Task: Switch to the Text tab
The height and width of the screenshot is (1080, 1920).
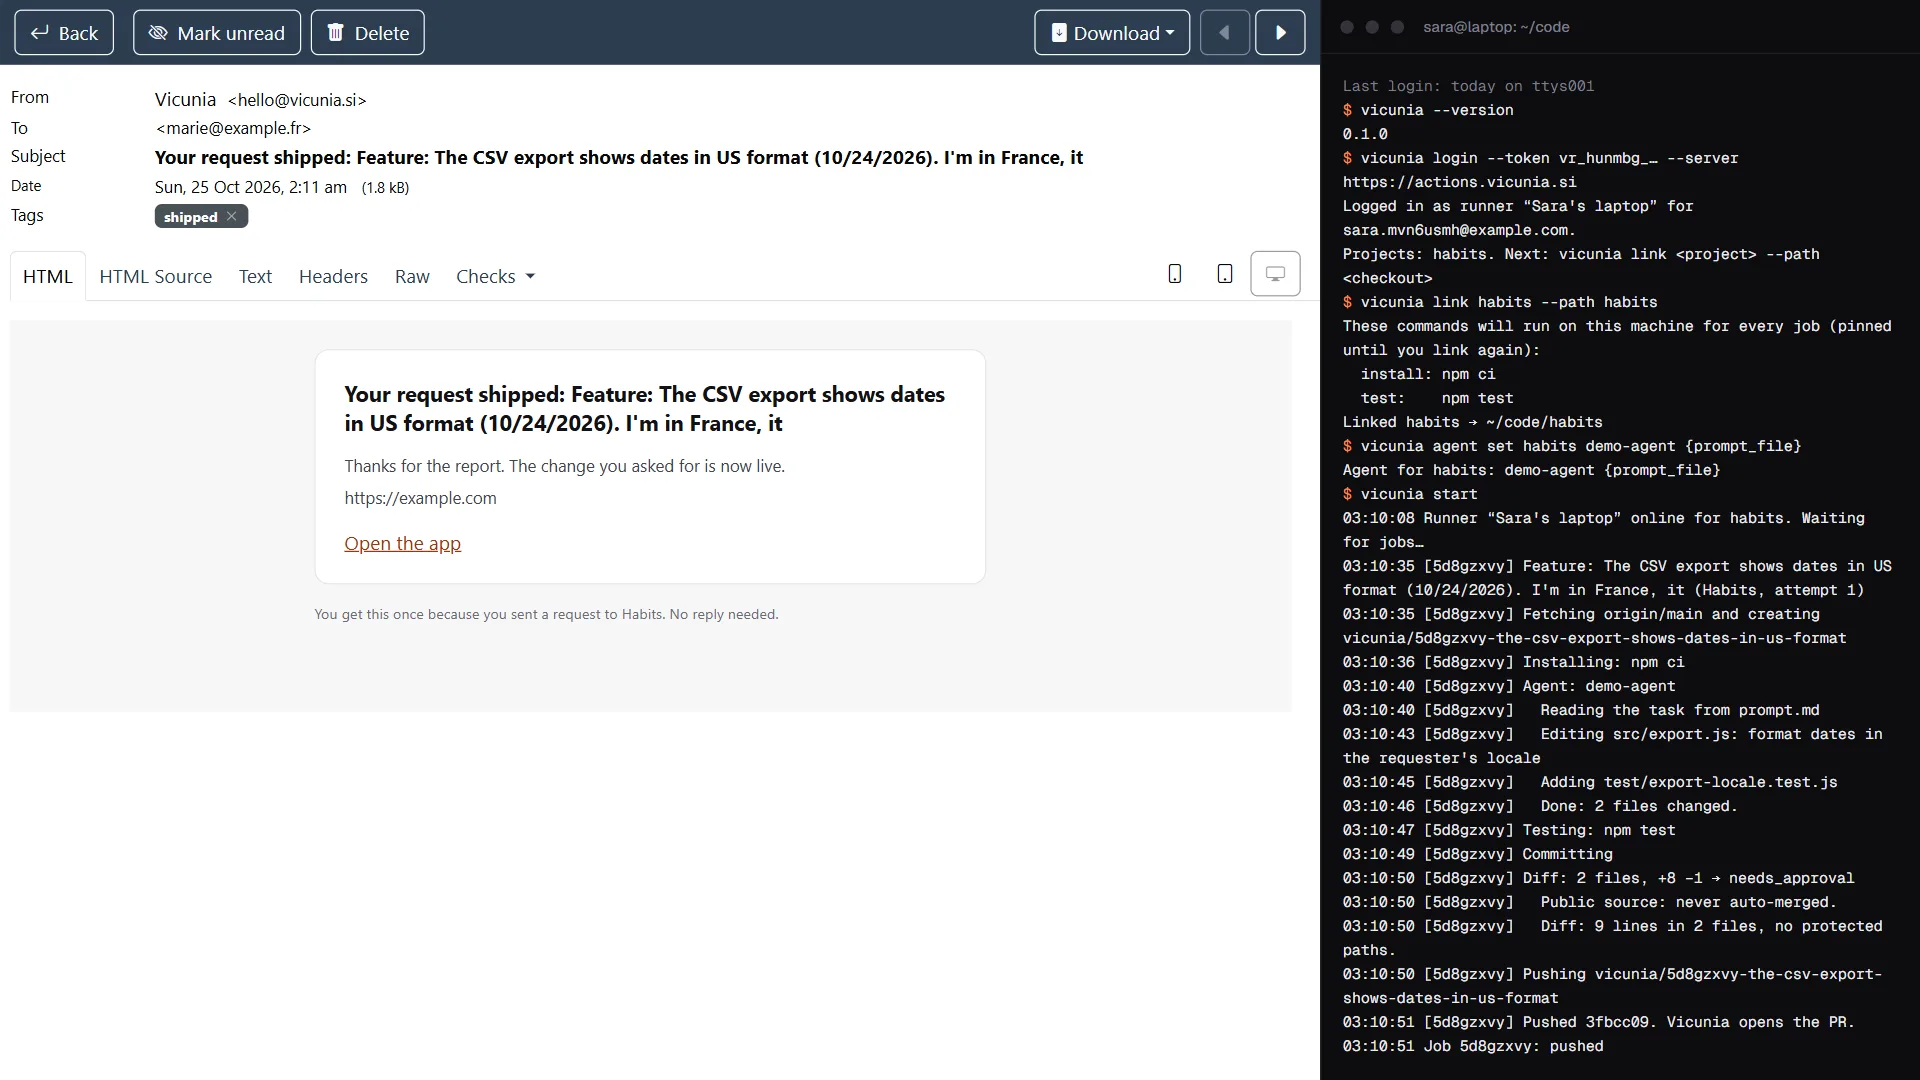Action: (x=255, y=277)
